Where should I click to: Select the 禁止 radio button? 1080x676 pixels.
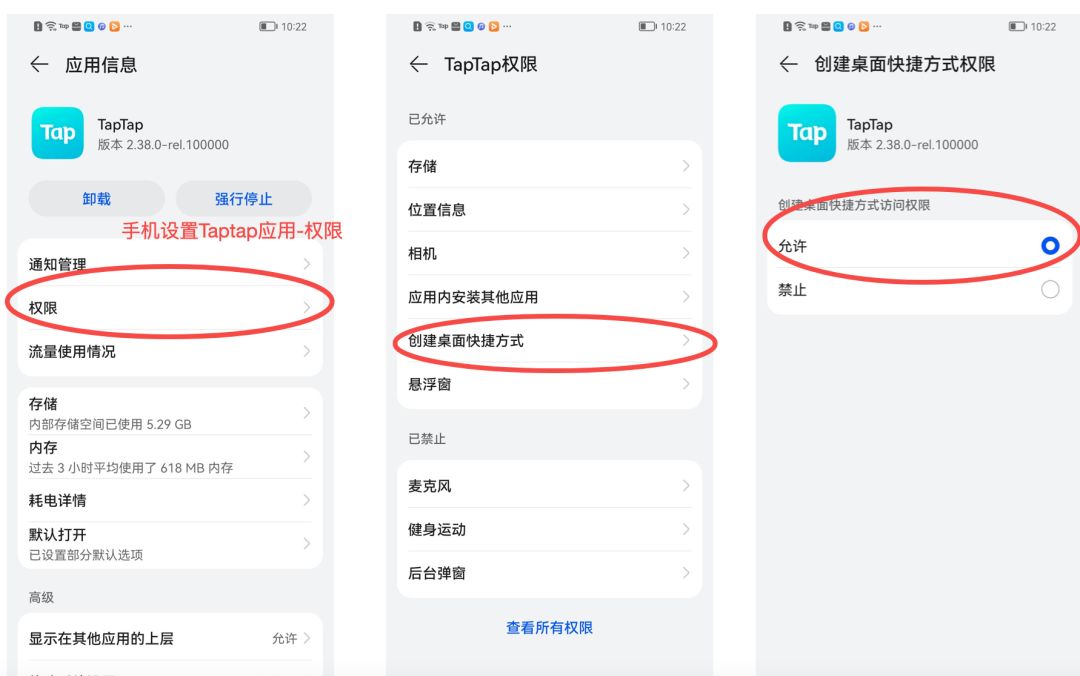tap(1050, 289)
